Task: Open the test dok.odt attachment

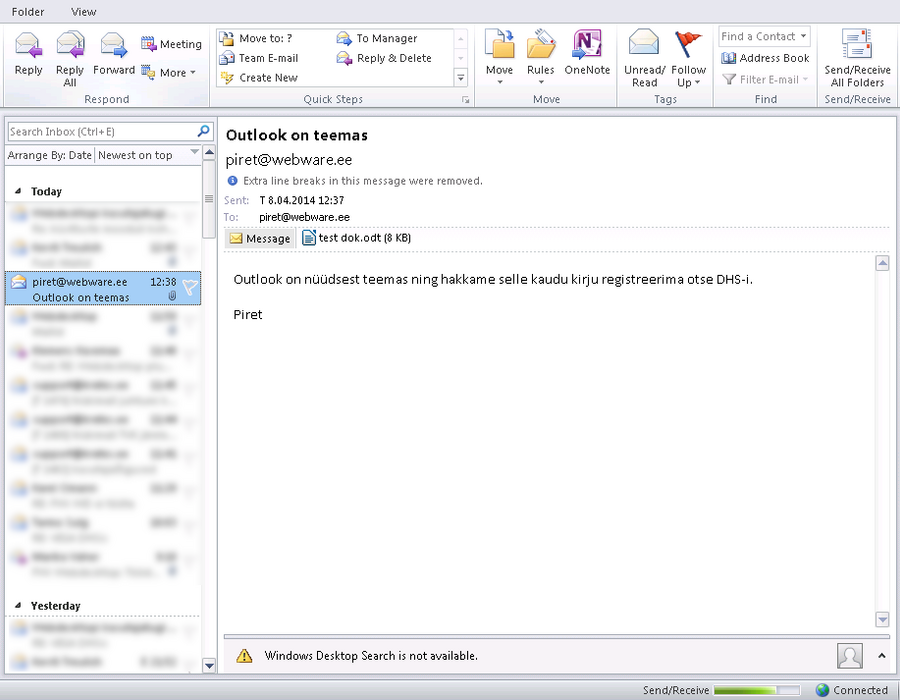Action: [x=356, y=238]
